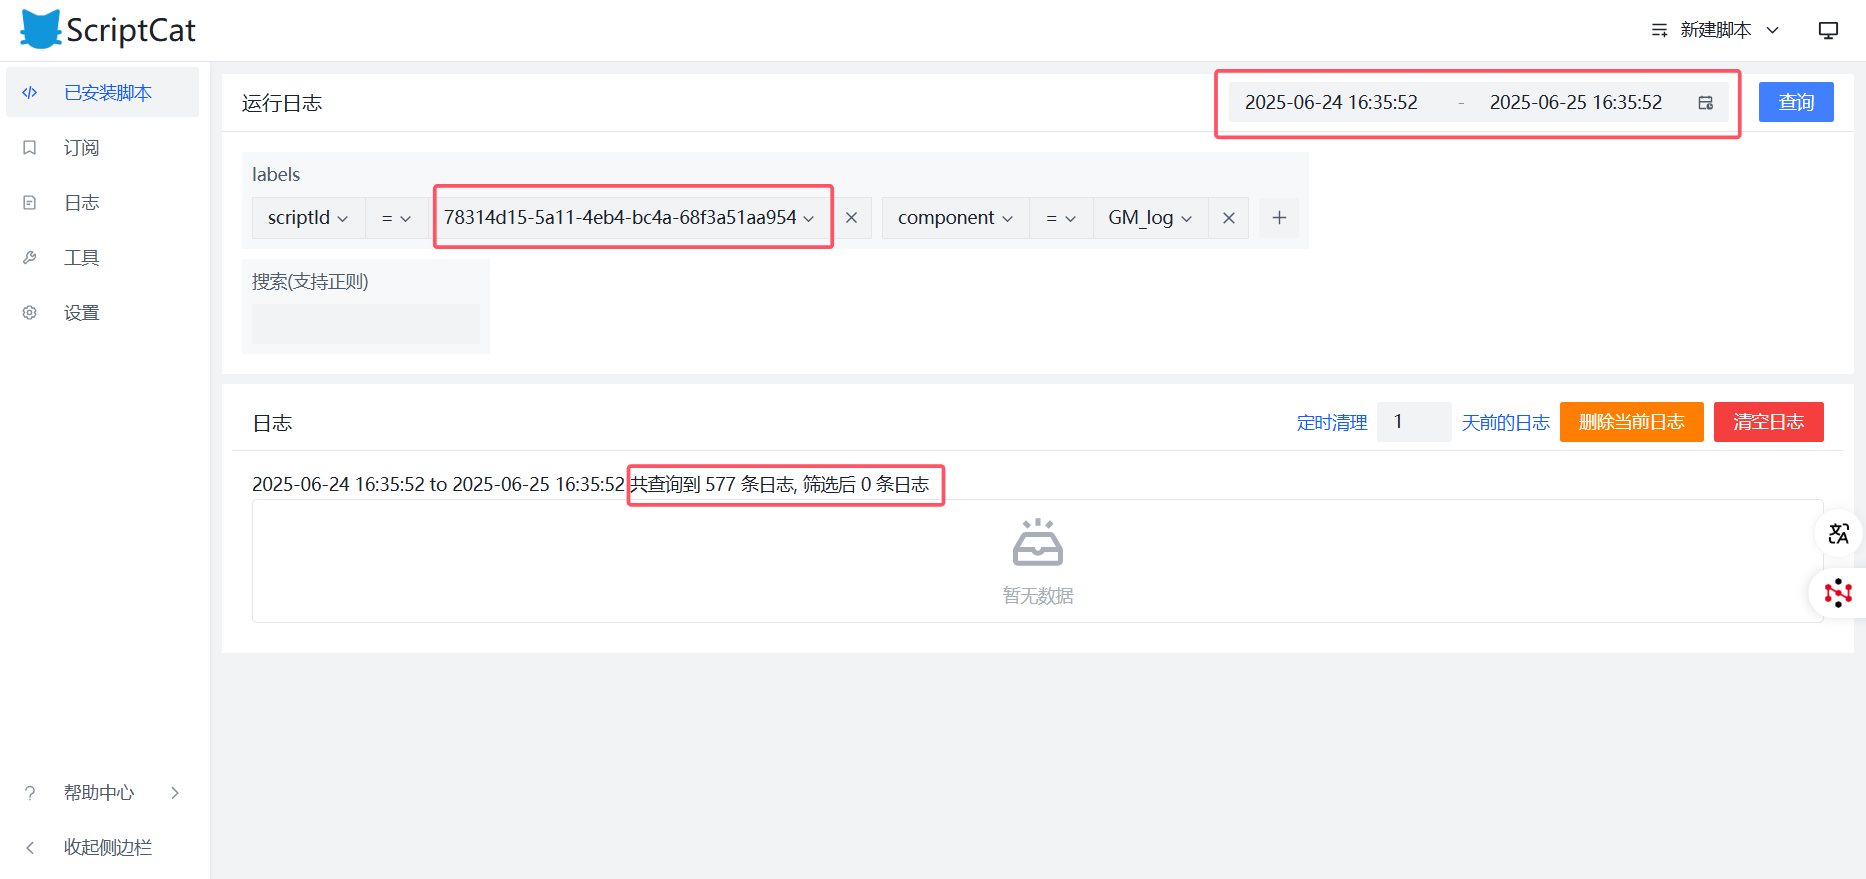The width and height of the screenshot is (1866, 879).
Task: Focus the 搜索(支持正则) search field
Action: (366, 324)
